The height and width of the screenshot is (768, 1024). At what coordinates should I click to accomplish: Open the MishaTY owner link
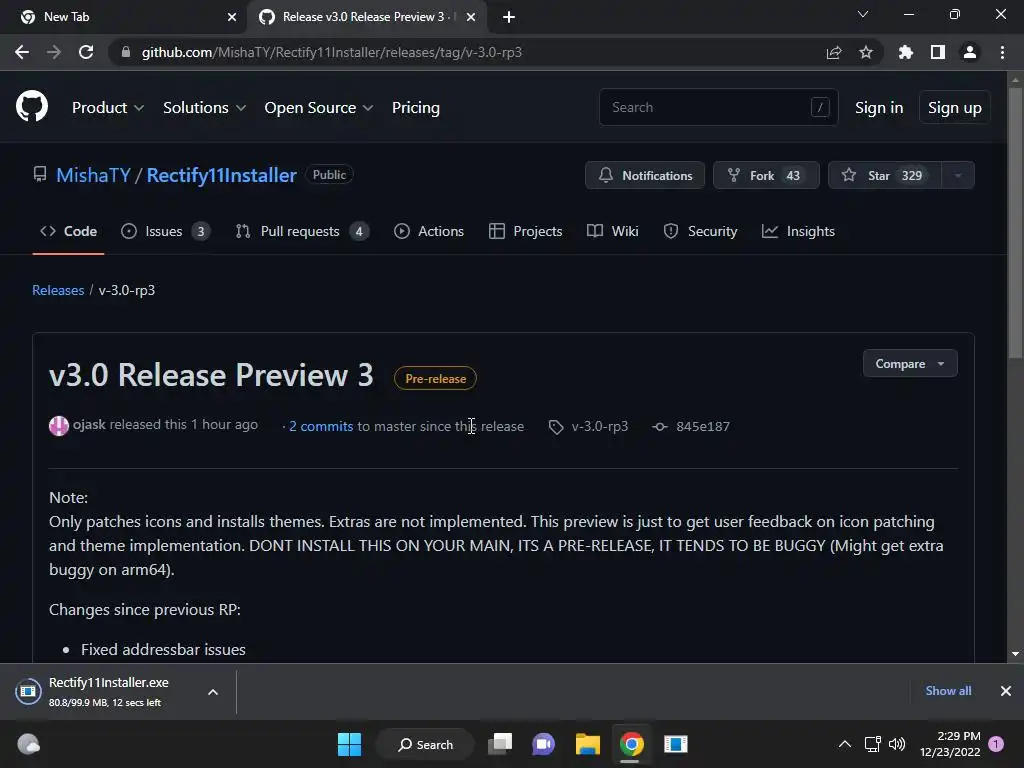[x=93, y=175]
